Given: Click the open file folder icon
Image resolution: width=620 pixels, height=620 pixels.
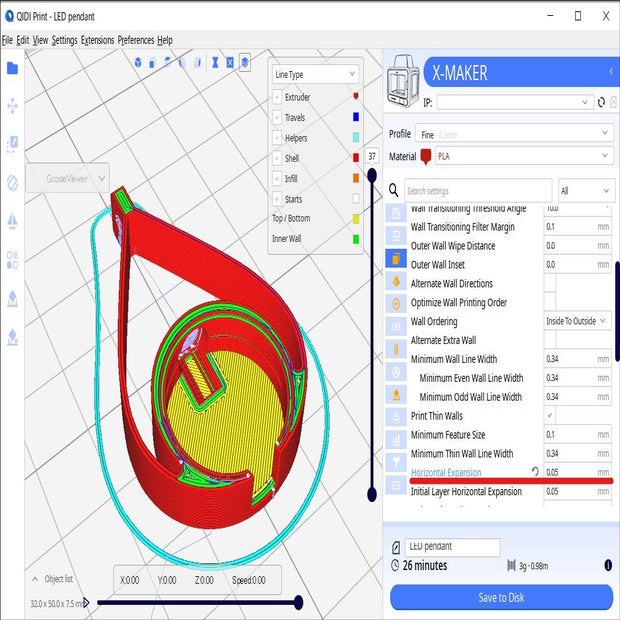Looking at the screenshot, I should [x=12, y=69].
